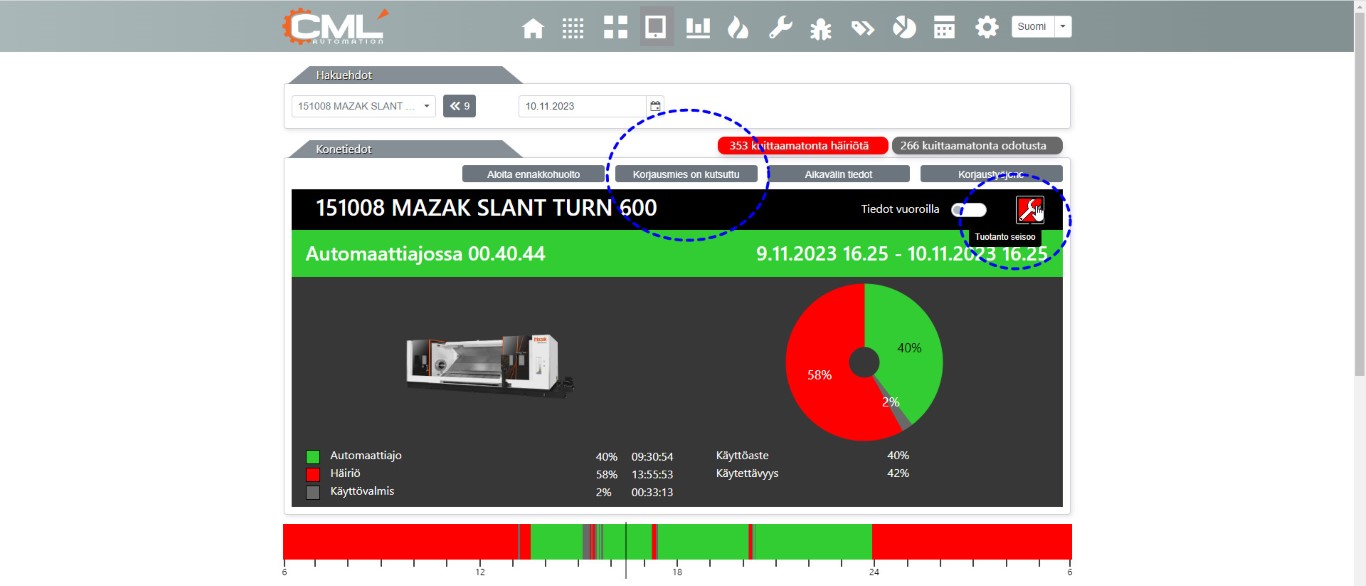Open the machine selector dropdown 151008 MAZAK
This screenshot has width=1366, height=586.
coord(364,106)
